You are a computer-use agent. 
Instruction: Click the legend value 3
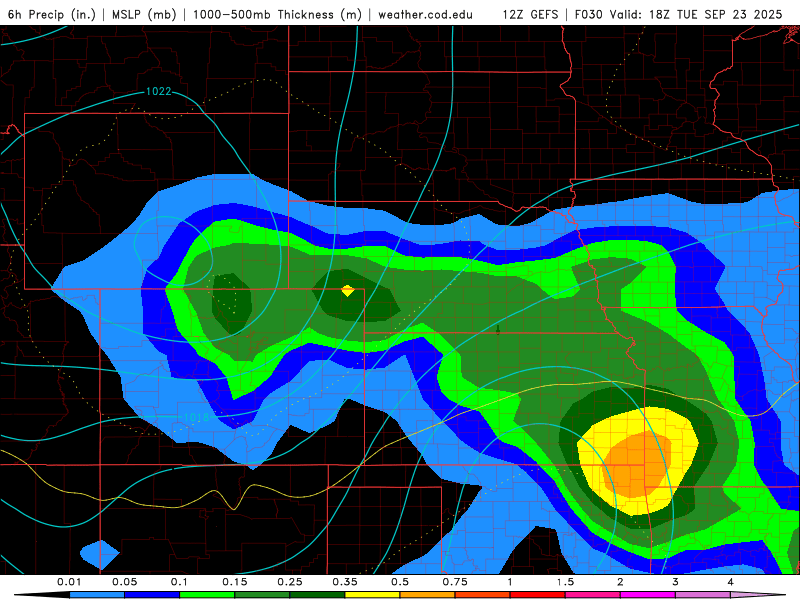[x=676, y=582]
